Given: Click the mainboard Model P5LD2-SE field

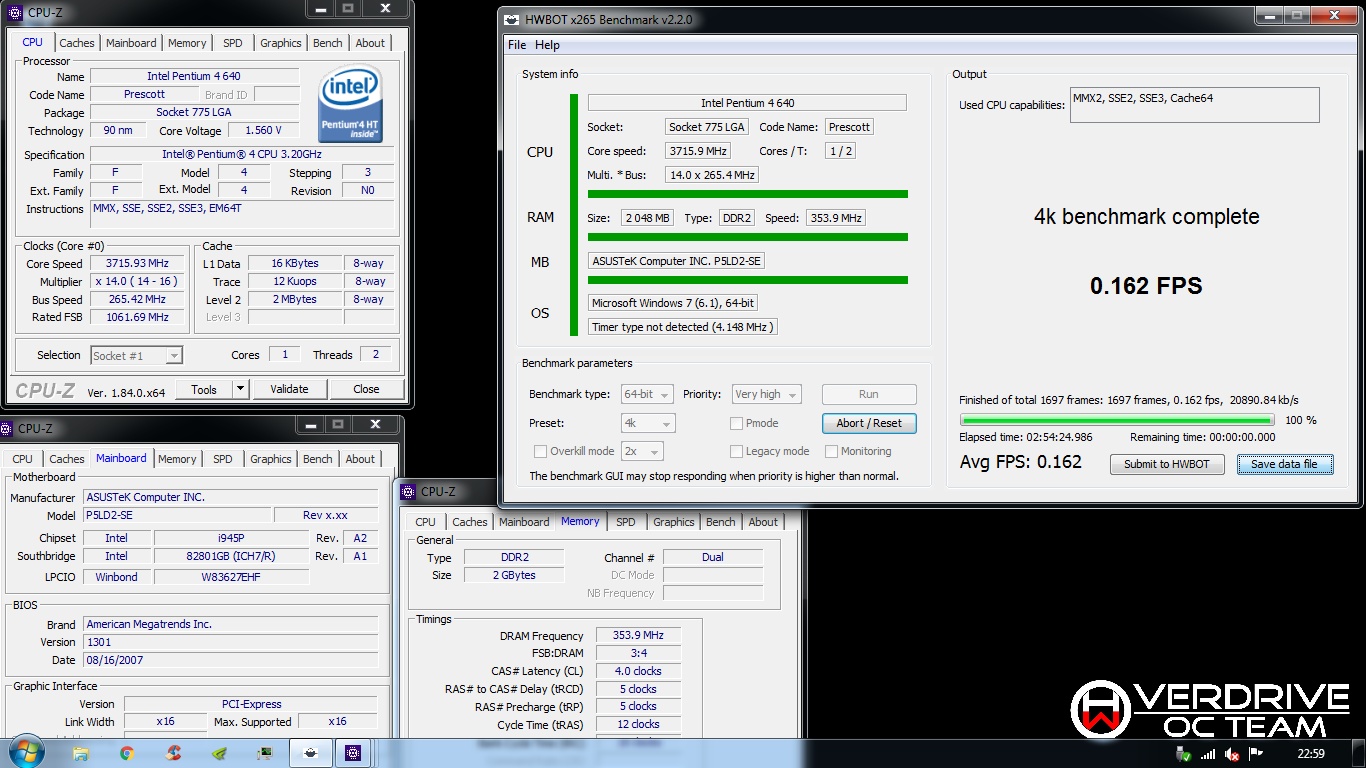Looking at the screenshot, I should click(x=176, y=515).
